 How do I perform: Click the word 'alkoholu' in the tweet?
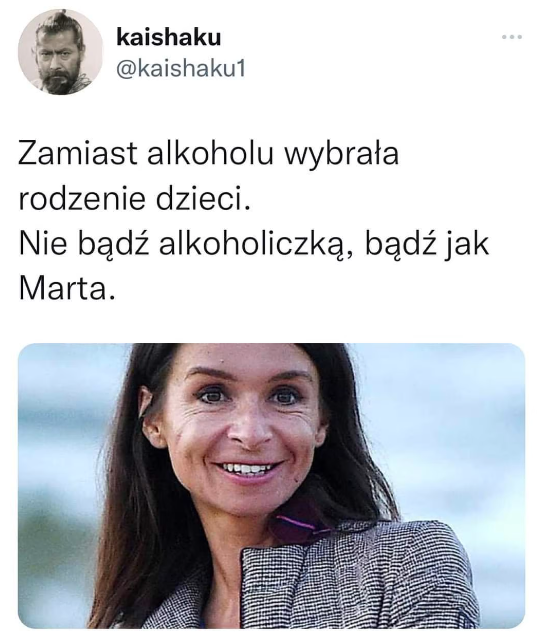(210, 152)
